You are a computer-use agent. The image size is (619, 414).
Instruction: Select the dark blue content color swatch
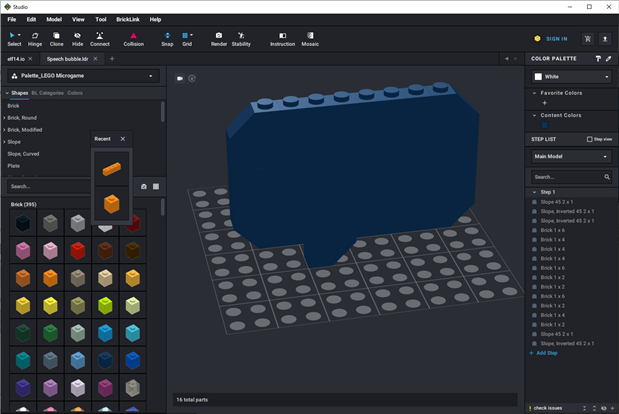pyautogui.click(x=544, y=125)
